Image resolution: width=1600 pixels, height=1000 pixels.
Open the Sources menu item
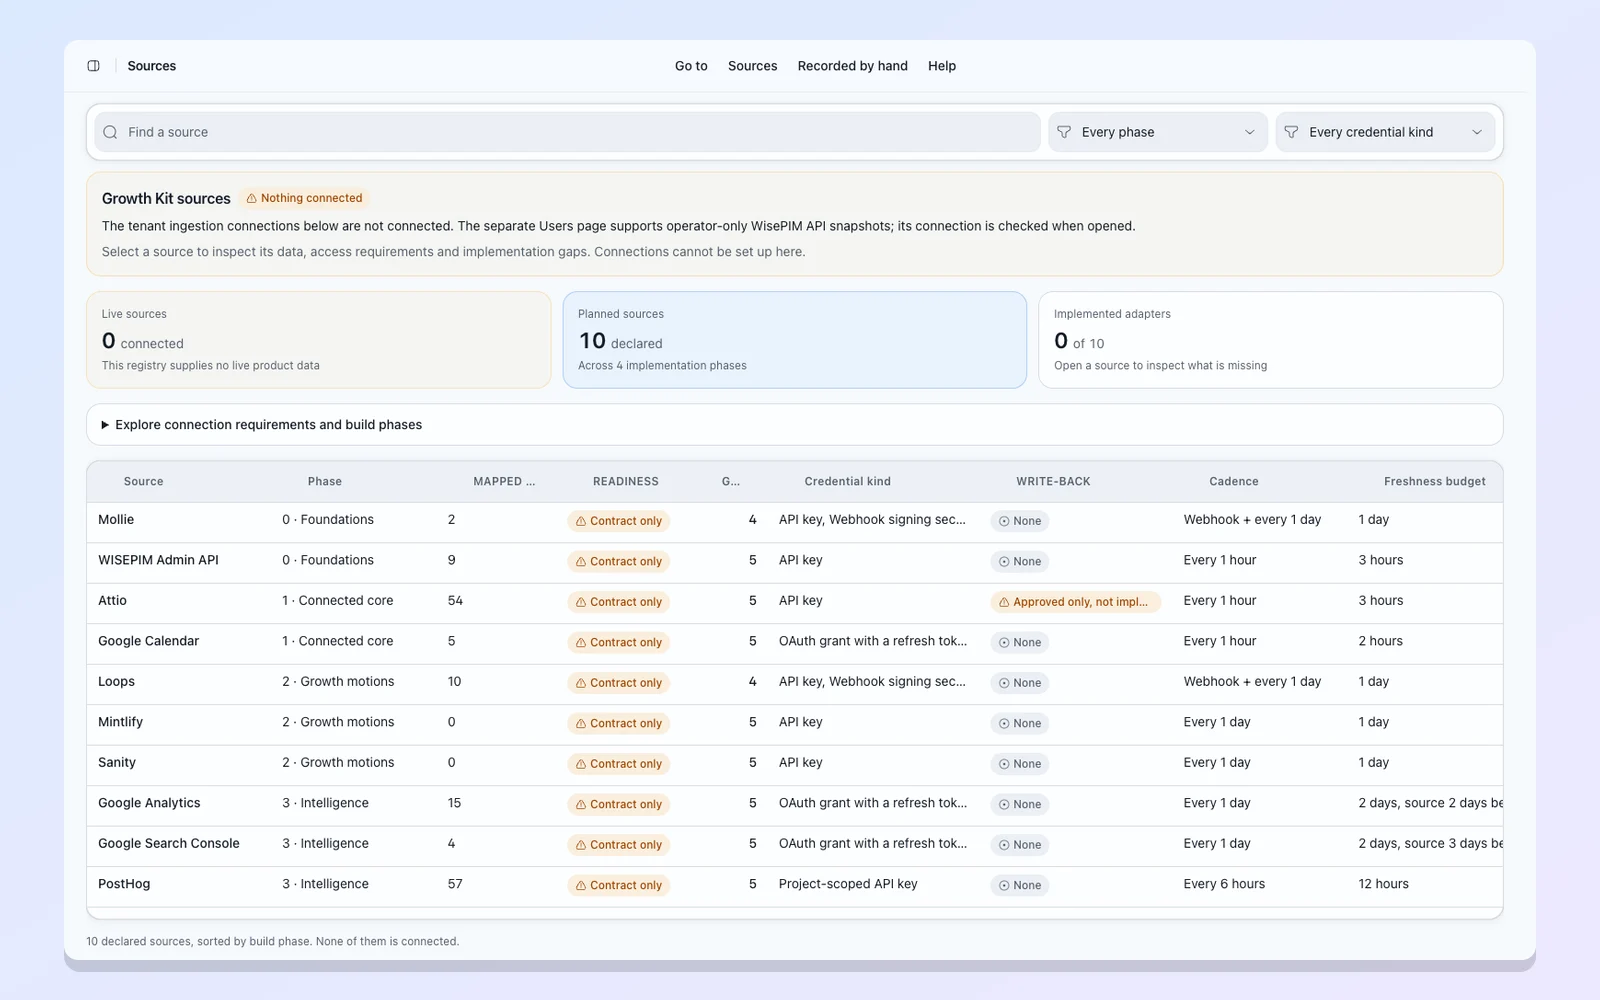(753, 66)
